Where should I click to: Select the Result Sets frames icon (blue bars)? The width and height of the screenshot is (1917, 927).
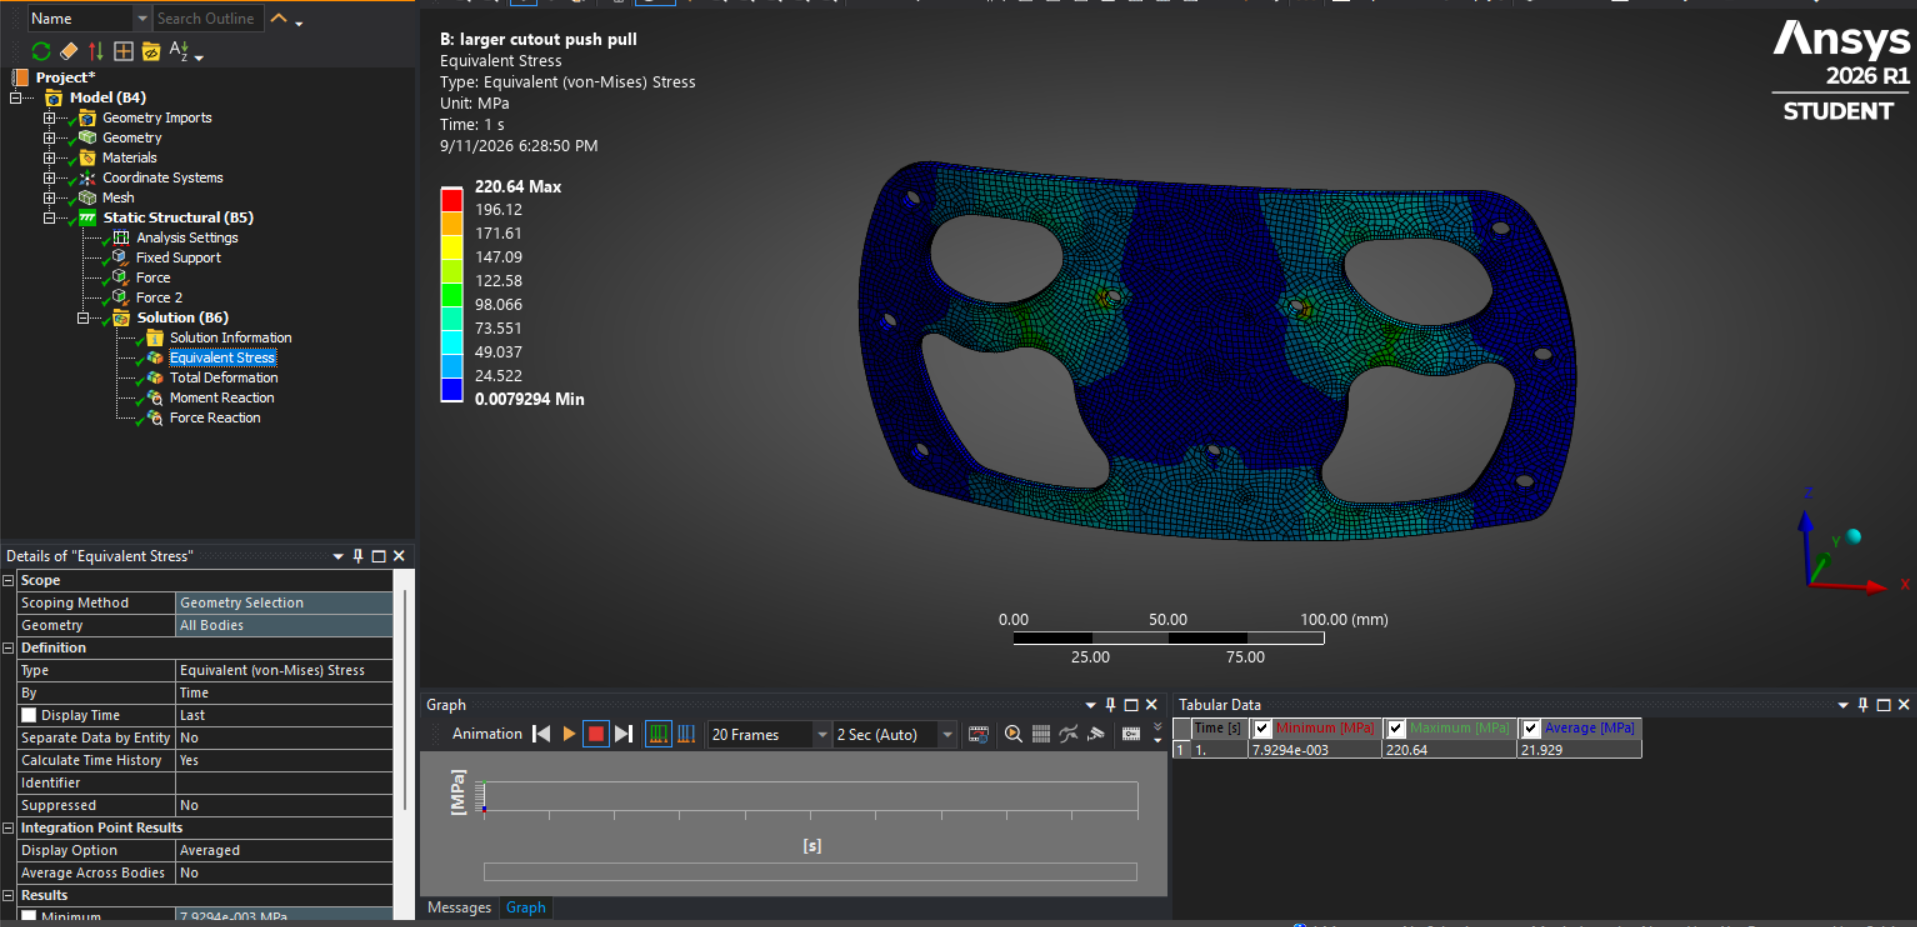pyautogui.click(x=687, y=734)
